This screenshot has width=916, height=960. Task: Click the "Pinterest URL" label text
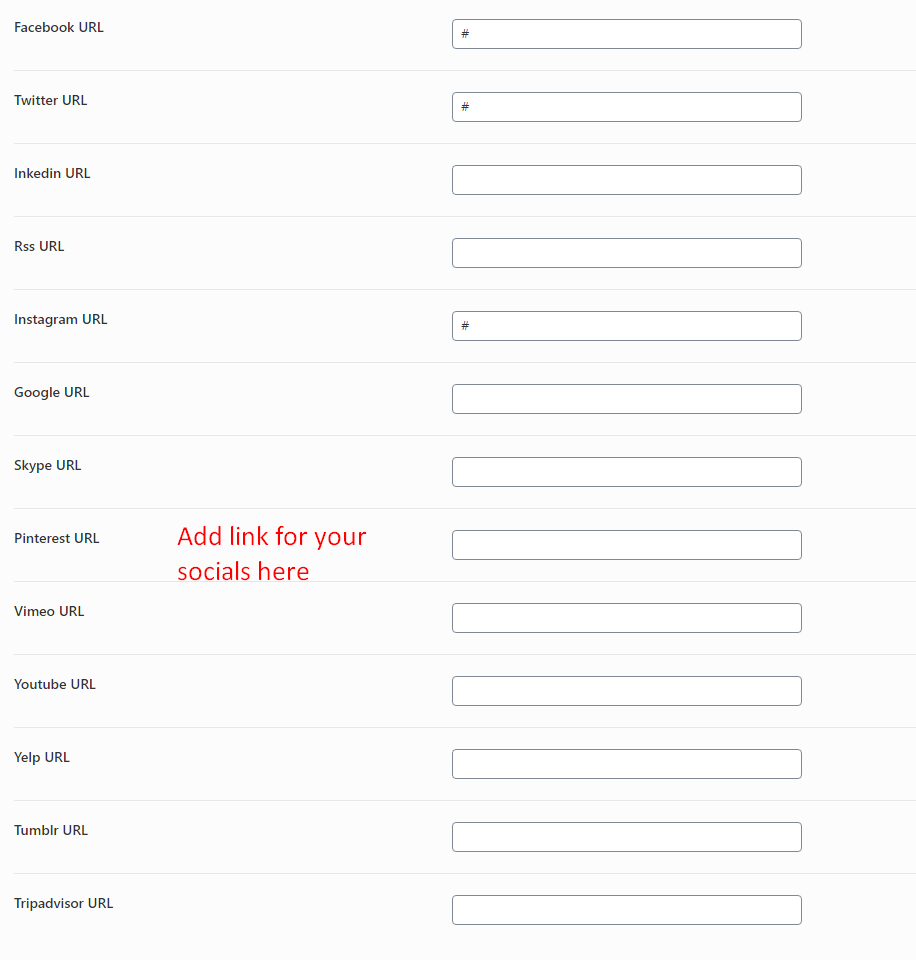[57, 538]
